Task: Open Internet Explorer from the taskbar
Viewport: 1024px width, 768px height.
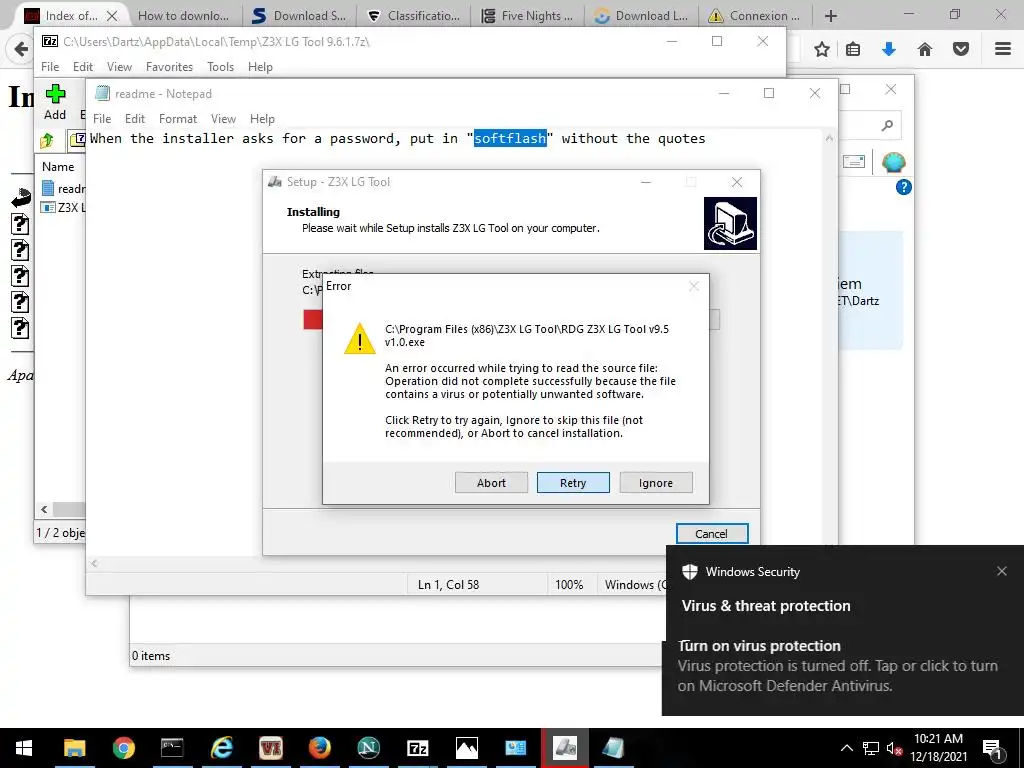Action: (221, 748)
